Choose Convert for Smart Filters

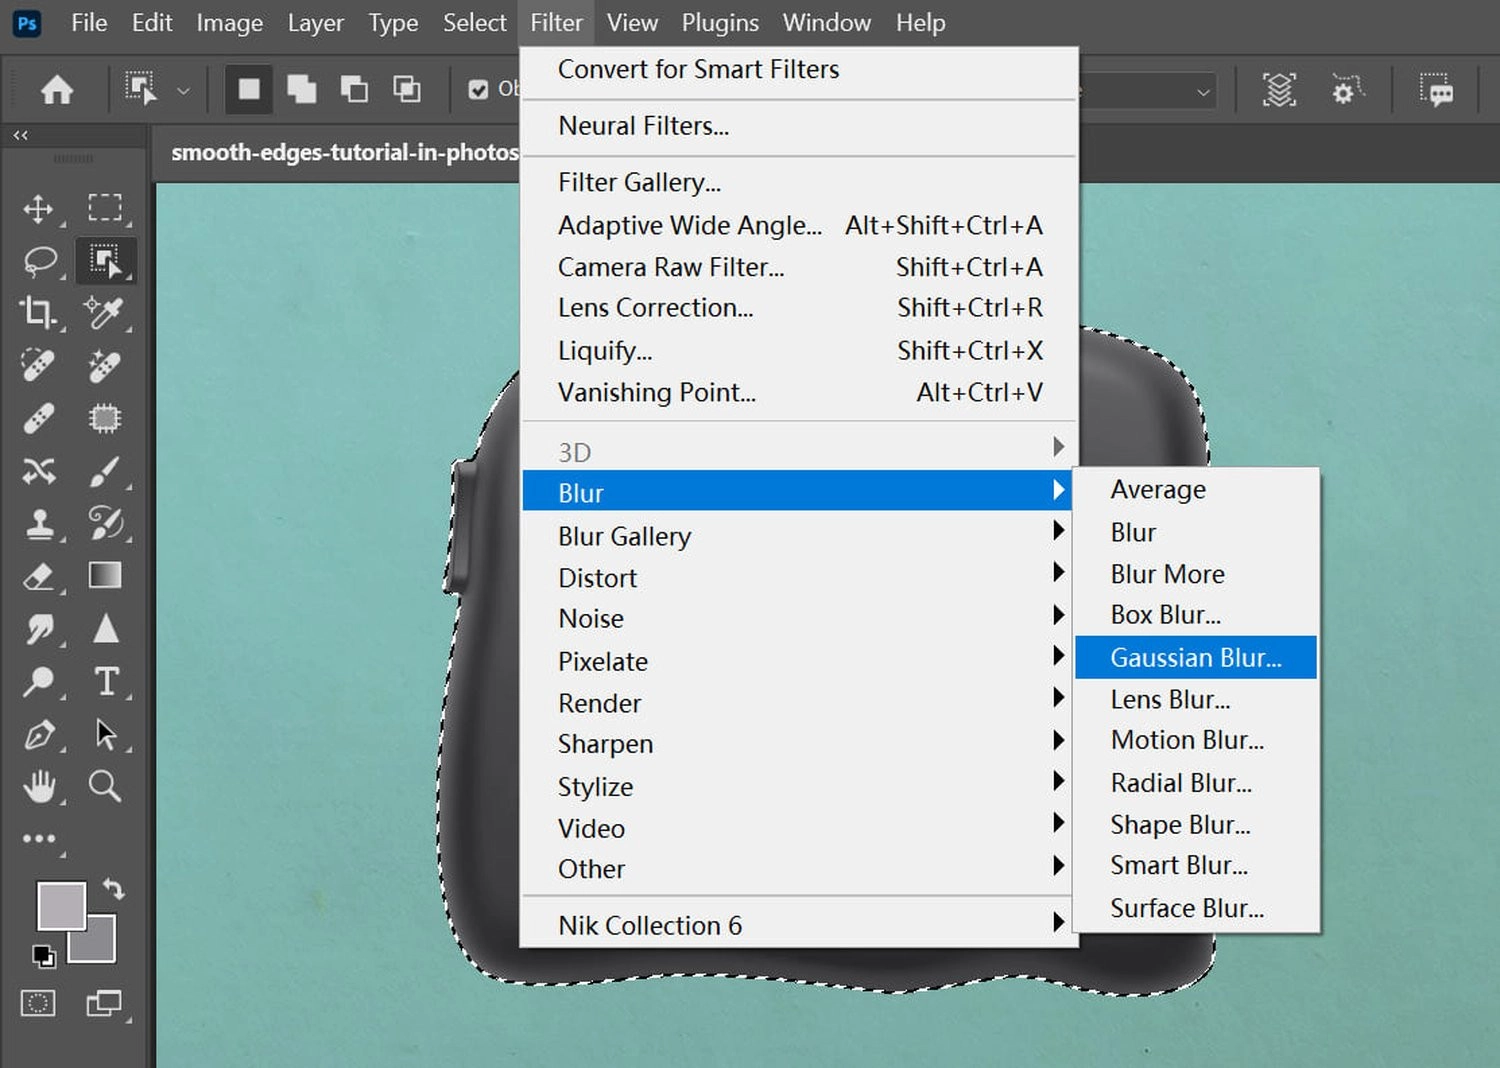tap(797, 69)
